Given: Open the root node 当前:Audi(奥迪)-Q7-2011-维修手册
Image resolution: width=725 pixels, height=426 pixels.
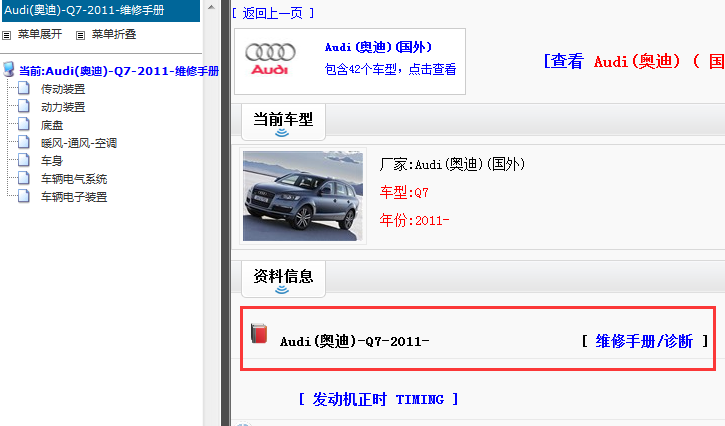Looking at the screenshot, I should tap(119, 71).
